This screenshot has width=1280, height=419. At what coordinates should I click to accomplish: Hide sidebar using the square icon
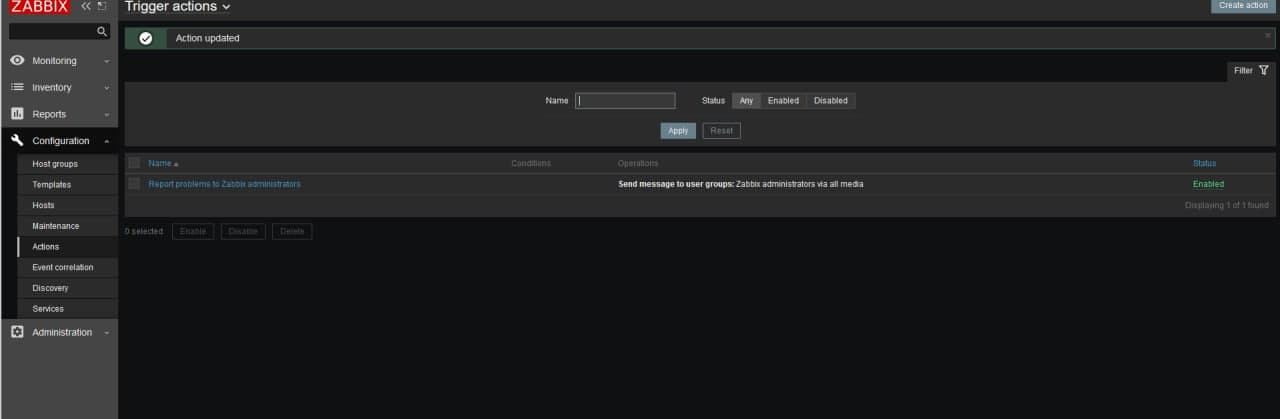tap(102, 6)
